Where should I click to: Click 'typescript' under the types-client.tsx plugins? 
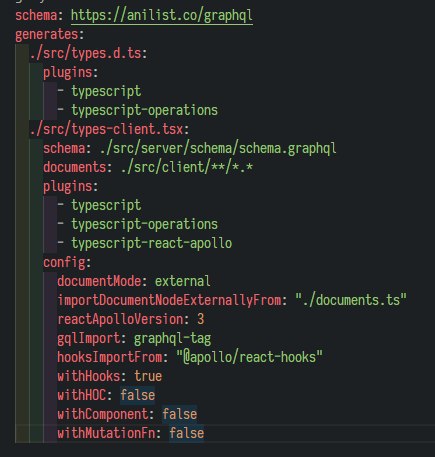(x=106, y=205)
